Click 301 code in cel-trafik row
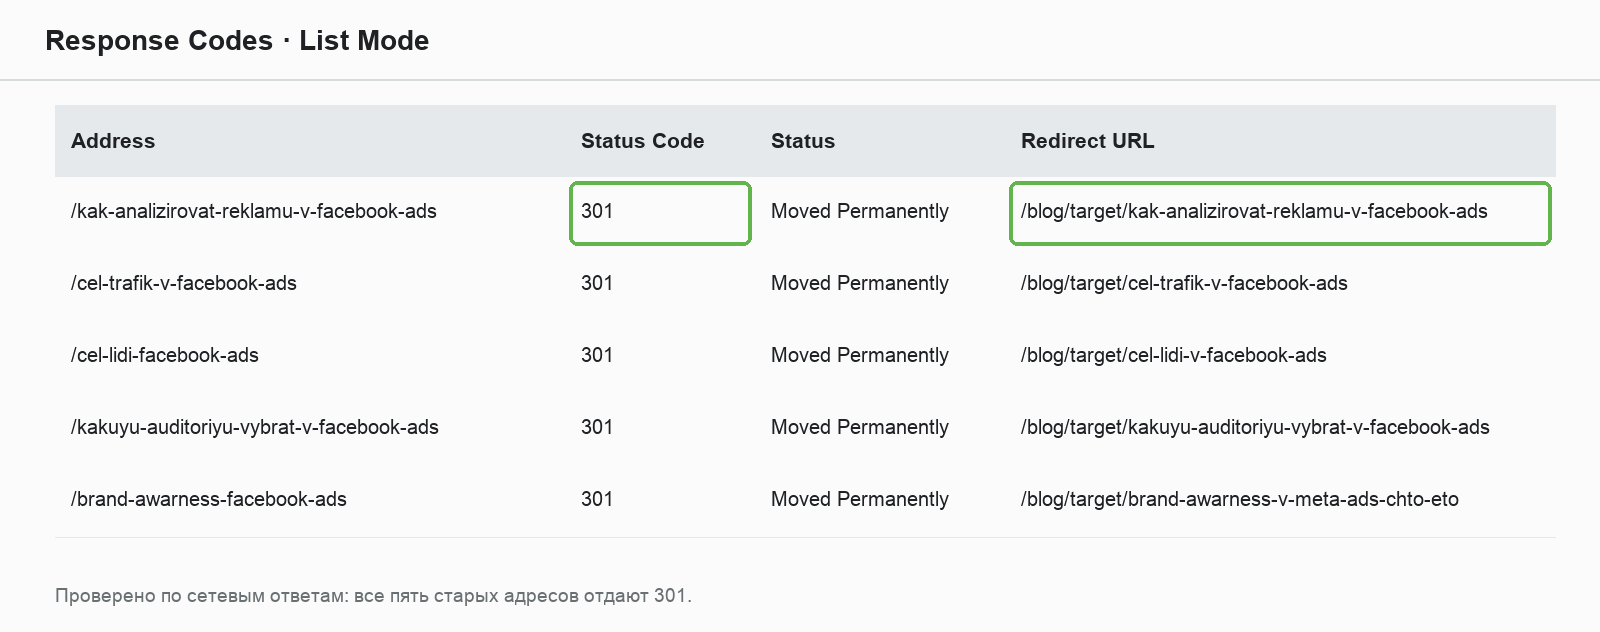This screenshot has width=1600, height=632. point(597,283)
